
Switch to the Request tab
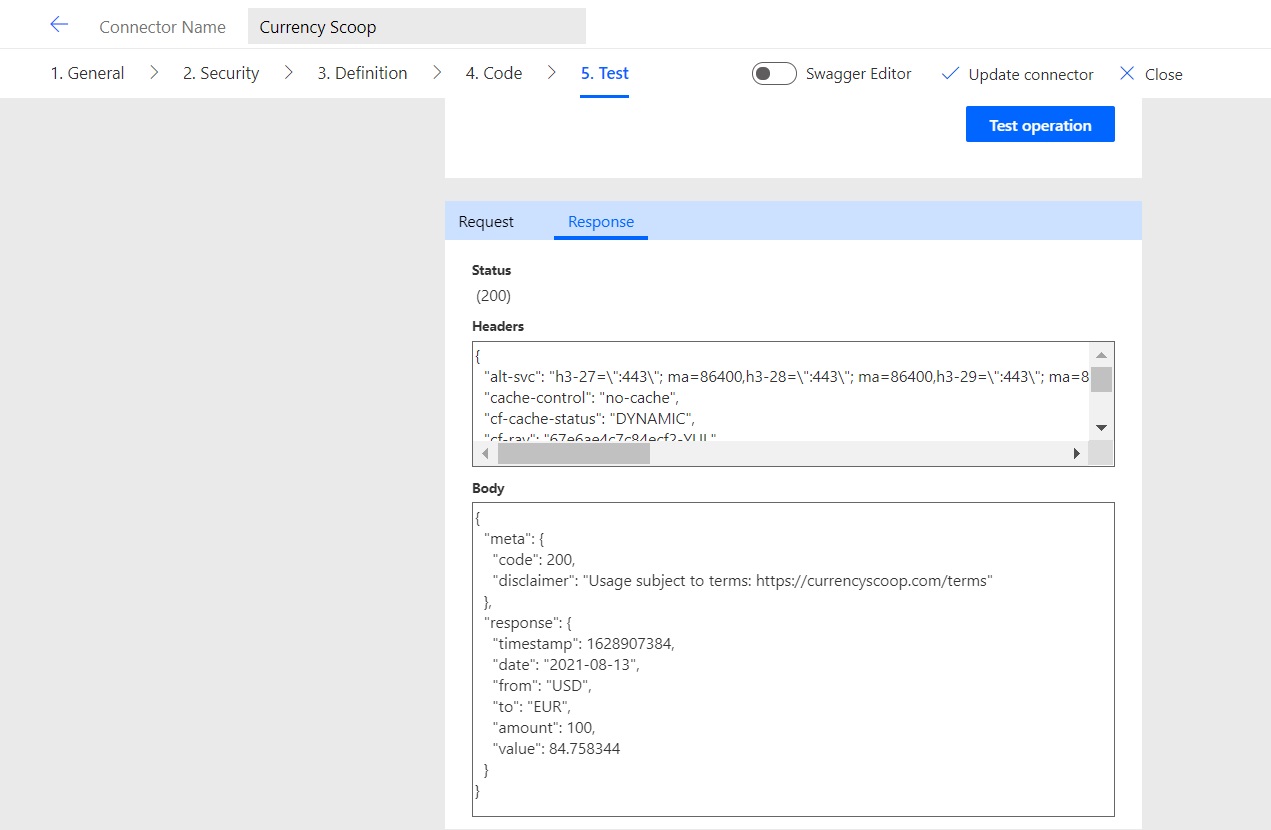[485, 221]
